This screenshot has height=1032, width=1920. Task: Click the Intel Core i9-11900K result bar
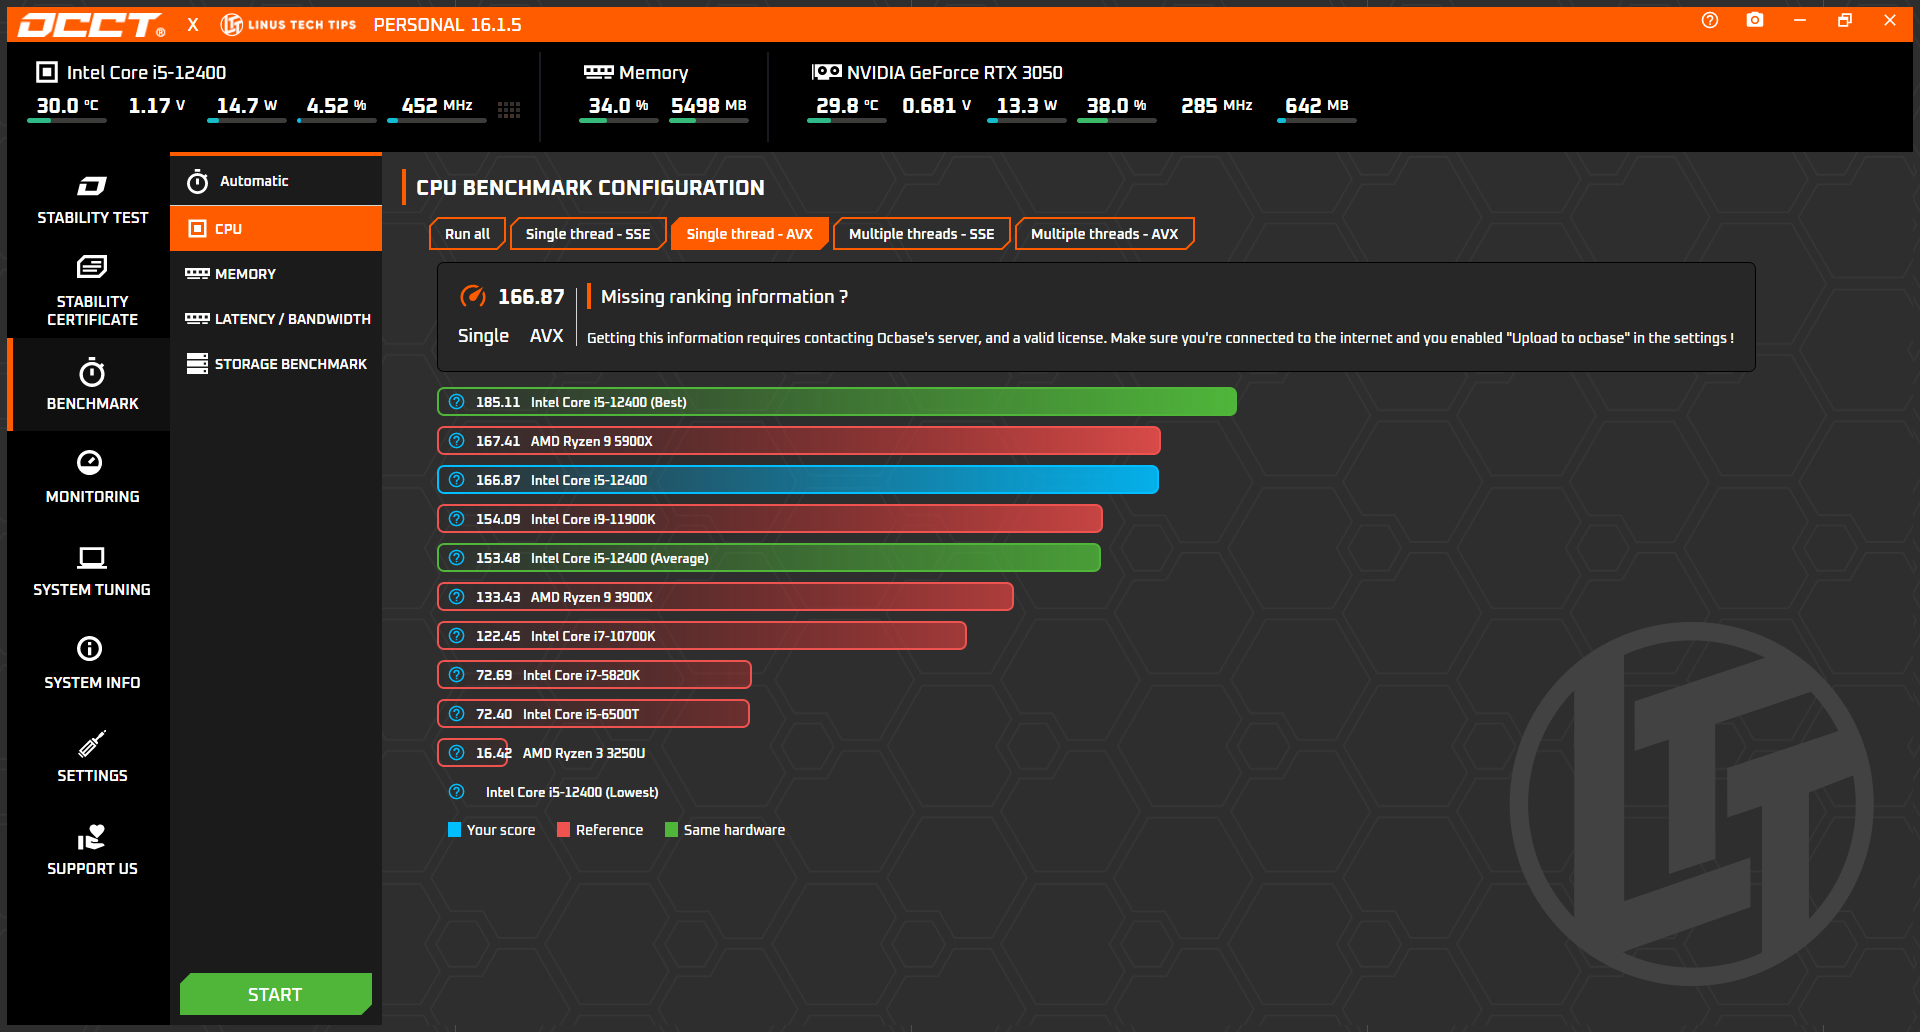point(770,519)
